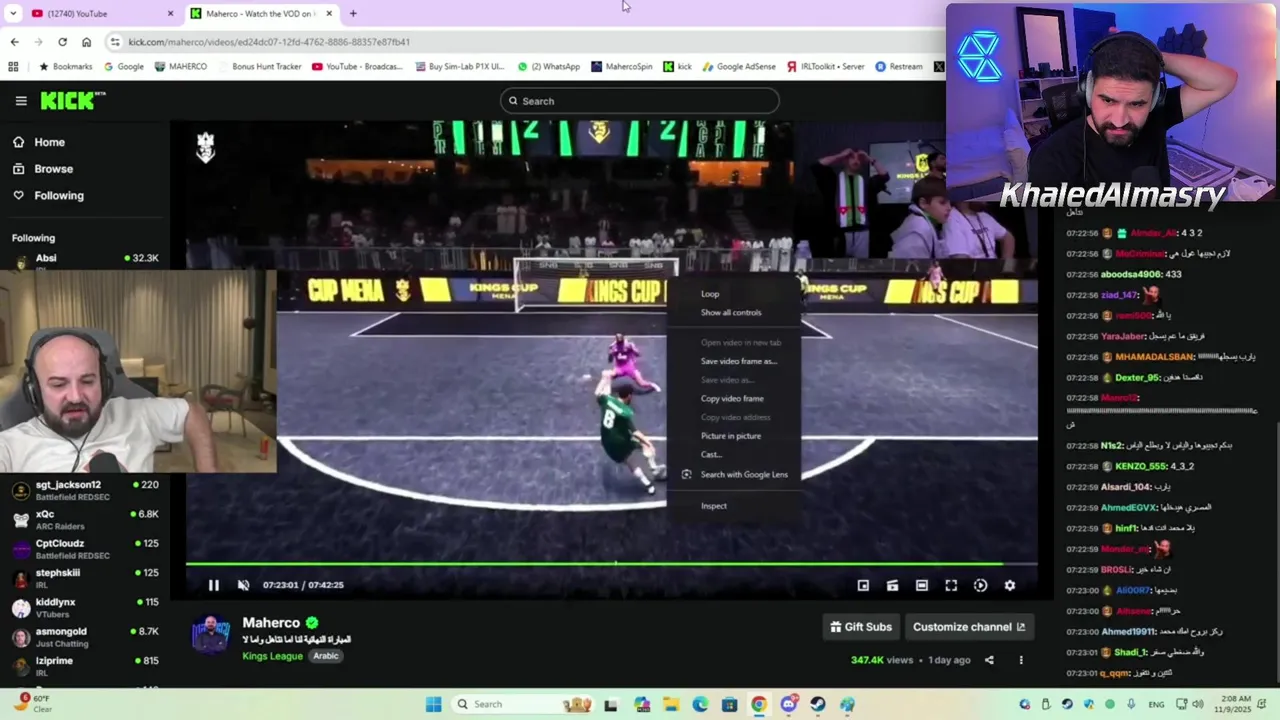Toggle theater mode in the player
Screen dimensions: 1280x720
coord(922,586)
